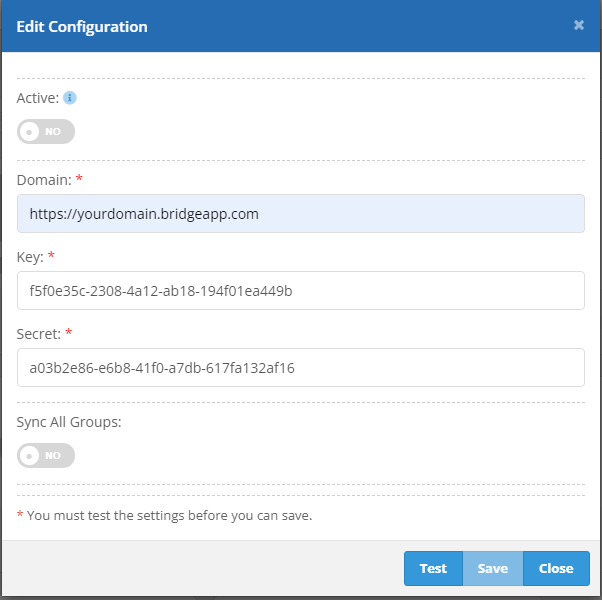This screenshot has height=600, width=602.
Task: Click the Secret field label
Action: (x=40, y=333)
